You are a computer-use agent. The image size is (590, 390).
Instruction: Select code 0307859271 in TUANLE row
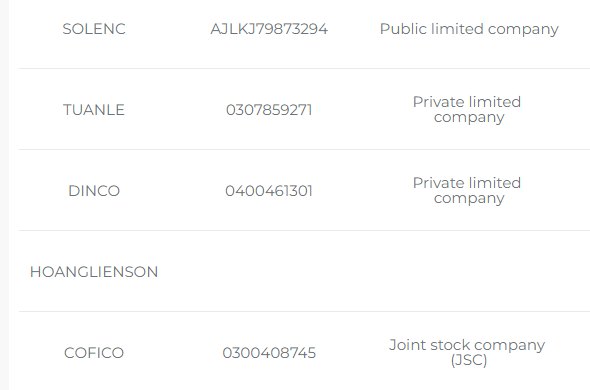point(269,110)
